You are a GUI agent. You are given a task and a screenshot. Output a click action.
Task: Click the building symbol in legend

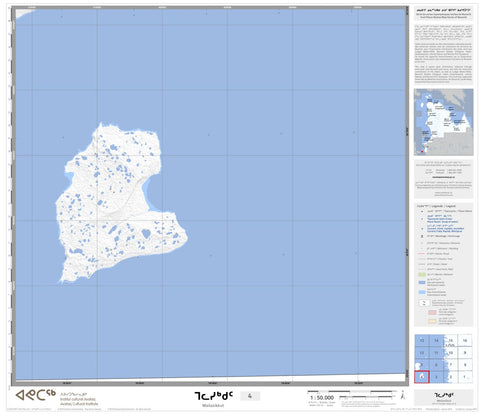[422, 236]
